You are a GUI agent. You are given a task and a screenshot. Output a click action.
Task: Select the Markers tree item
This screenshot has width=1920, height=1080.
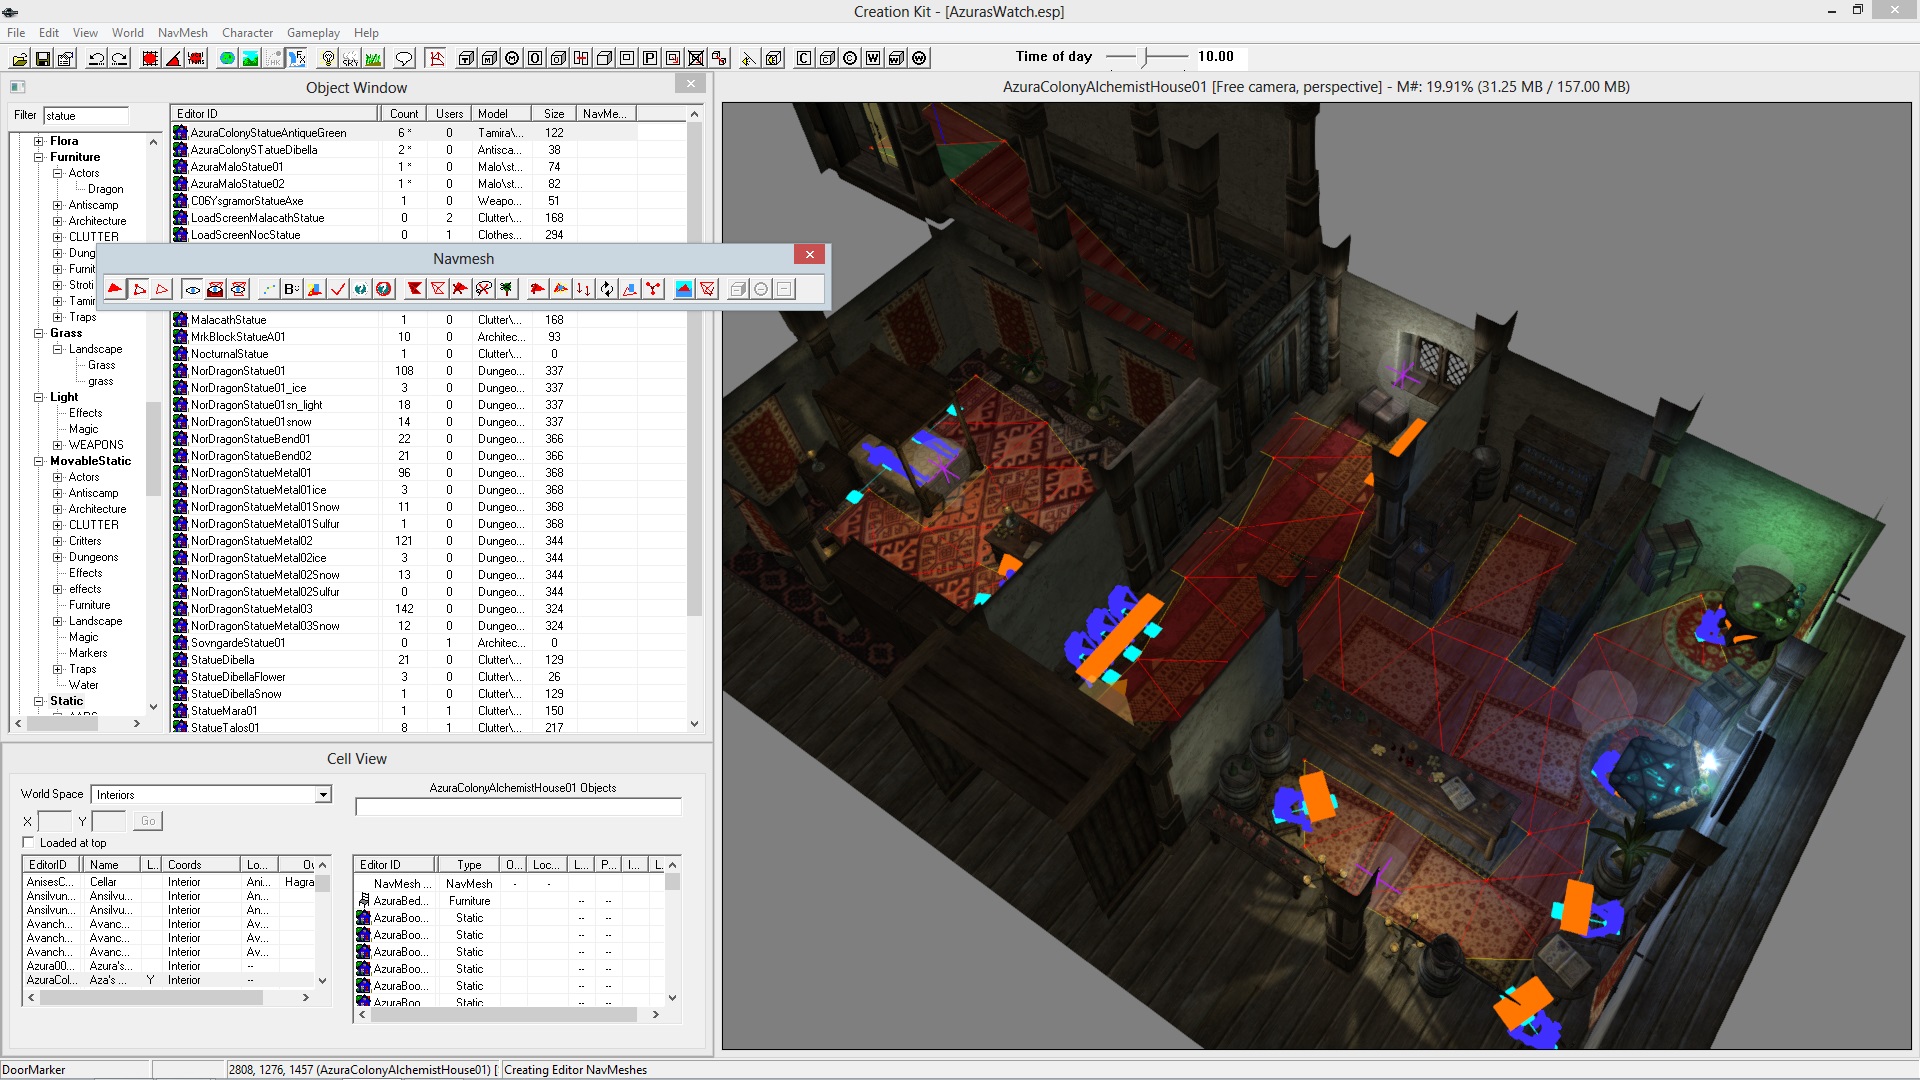point(88,653)
